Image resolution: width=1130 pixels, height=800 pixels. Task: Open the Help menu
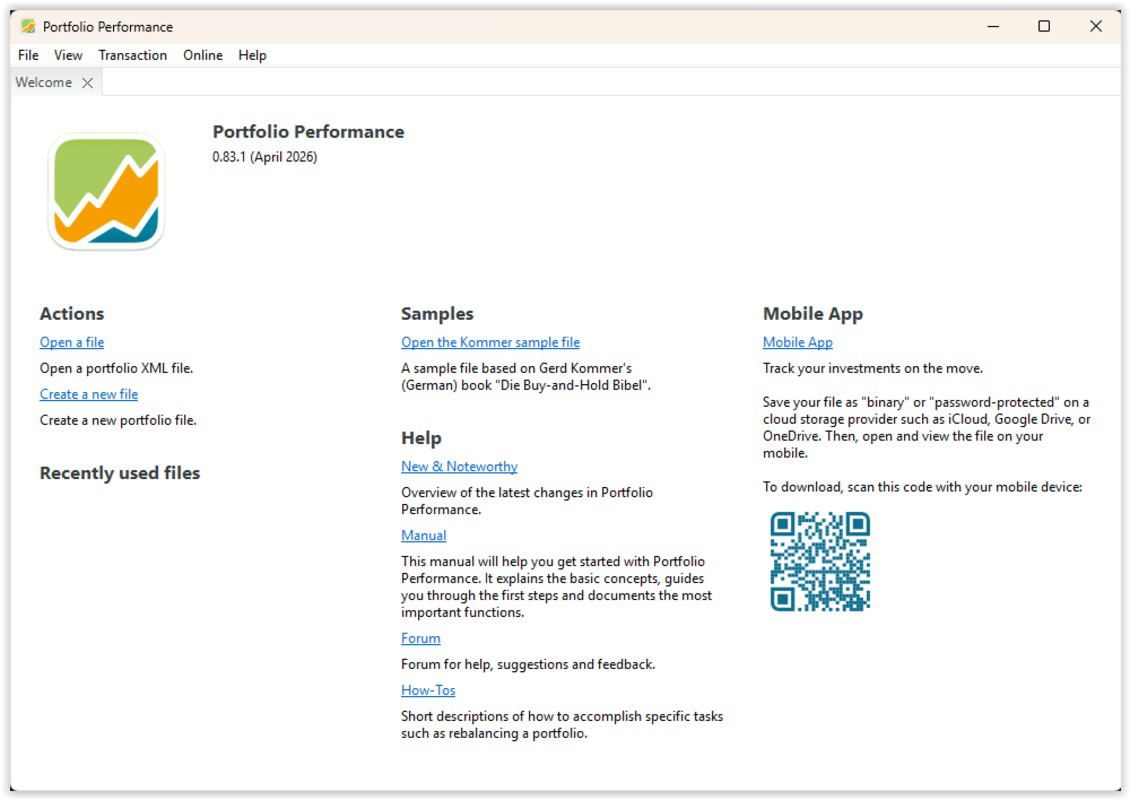(x=252, y=55)
